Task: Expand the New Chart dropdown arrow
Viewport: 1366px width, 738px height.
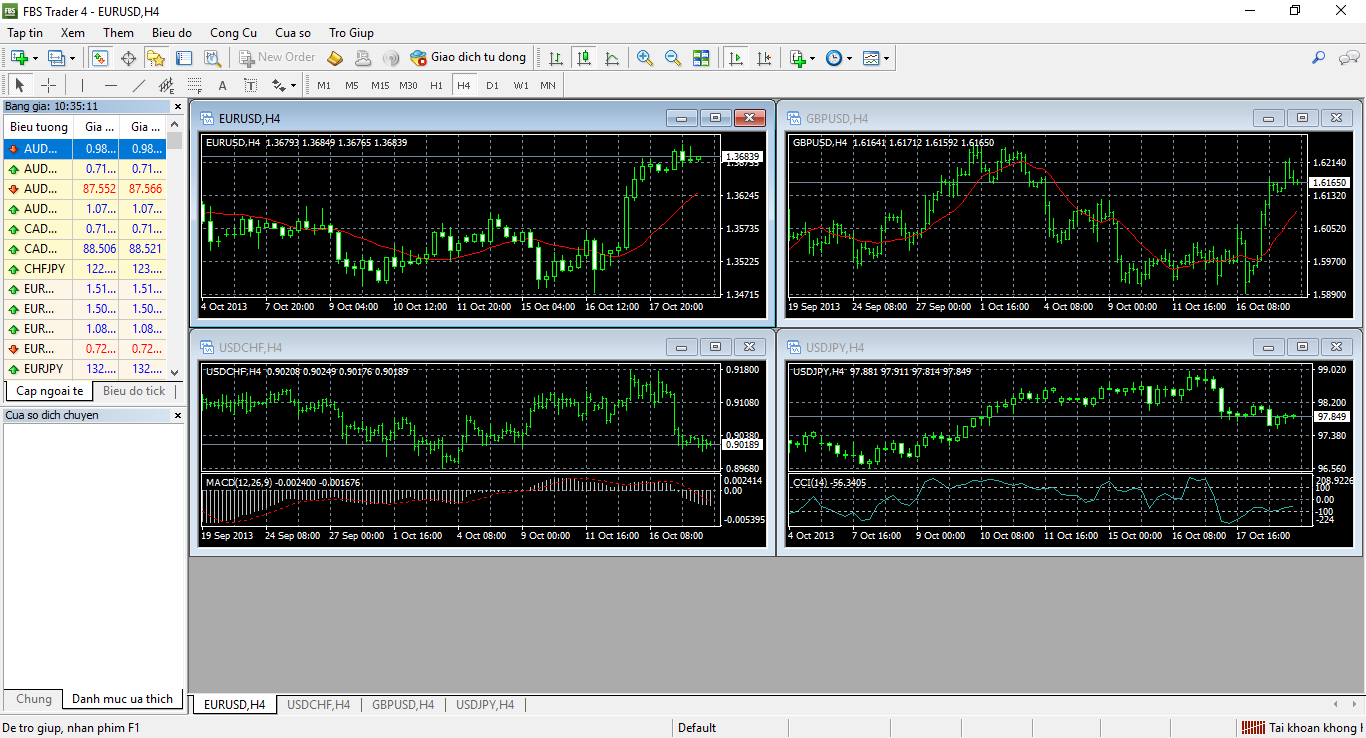Action: [x=36, y=58]
